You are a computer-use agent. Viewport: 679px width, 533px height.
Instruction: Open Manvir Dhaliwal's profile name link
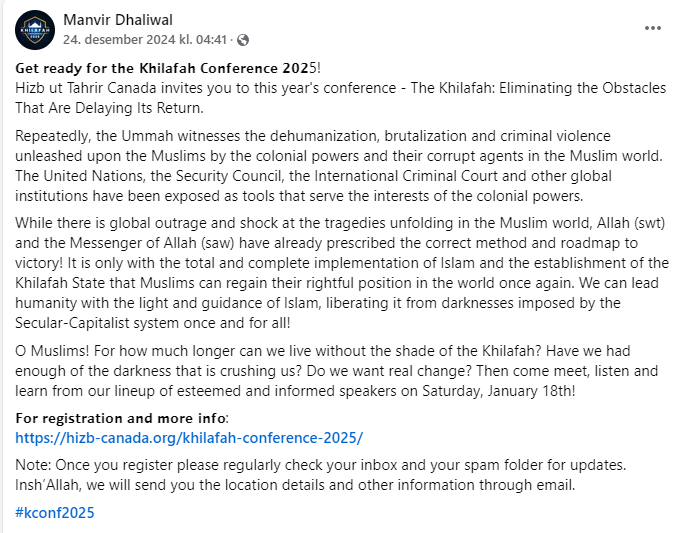[x=120, y=20]
